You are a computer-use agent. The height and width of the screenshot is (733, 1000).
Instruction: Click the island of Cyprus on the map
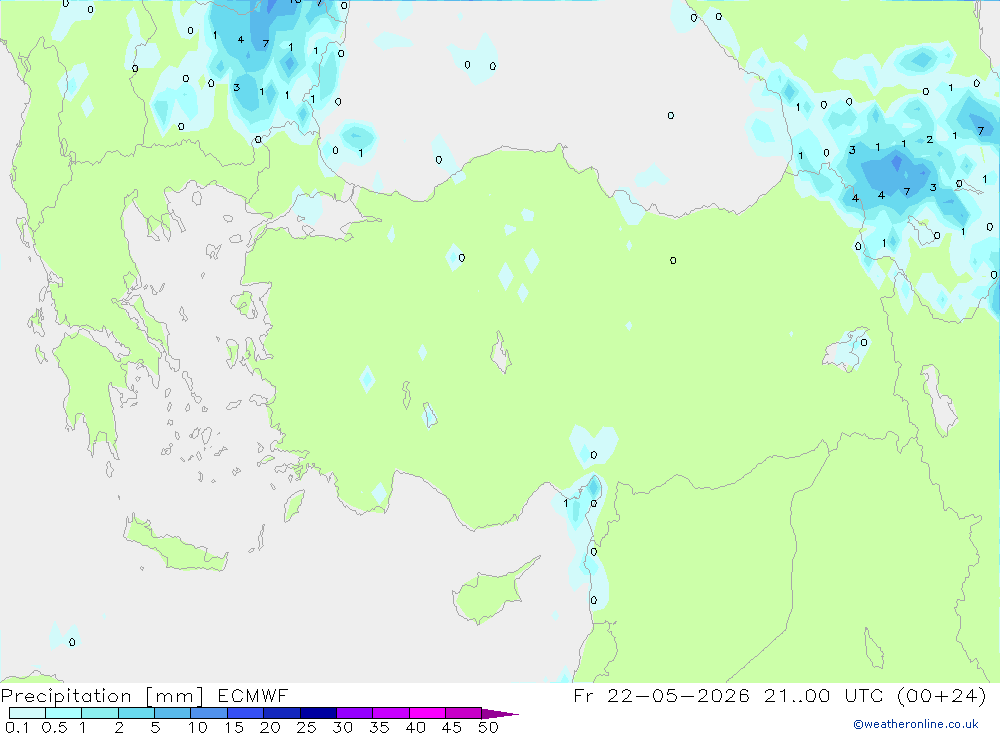click(x=488, y=596)
